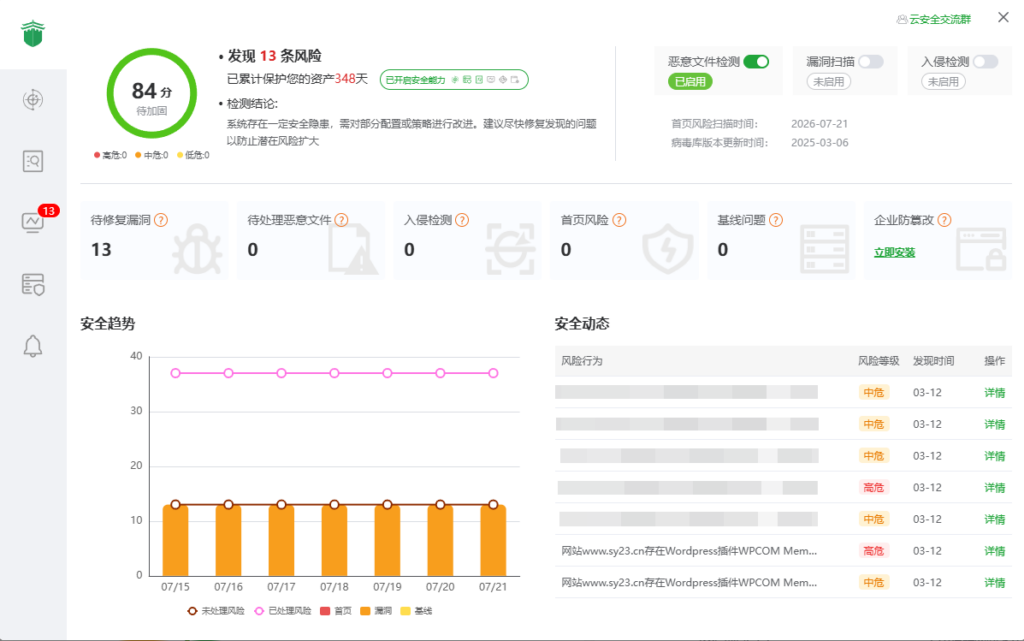Click the server rack icon in 基线问题 card
This screenshot has width=1024, height=641.
click(x=825, y=249)
